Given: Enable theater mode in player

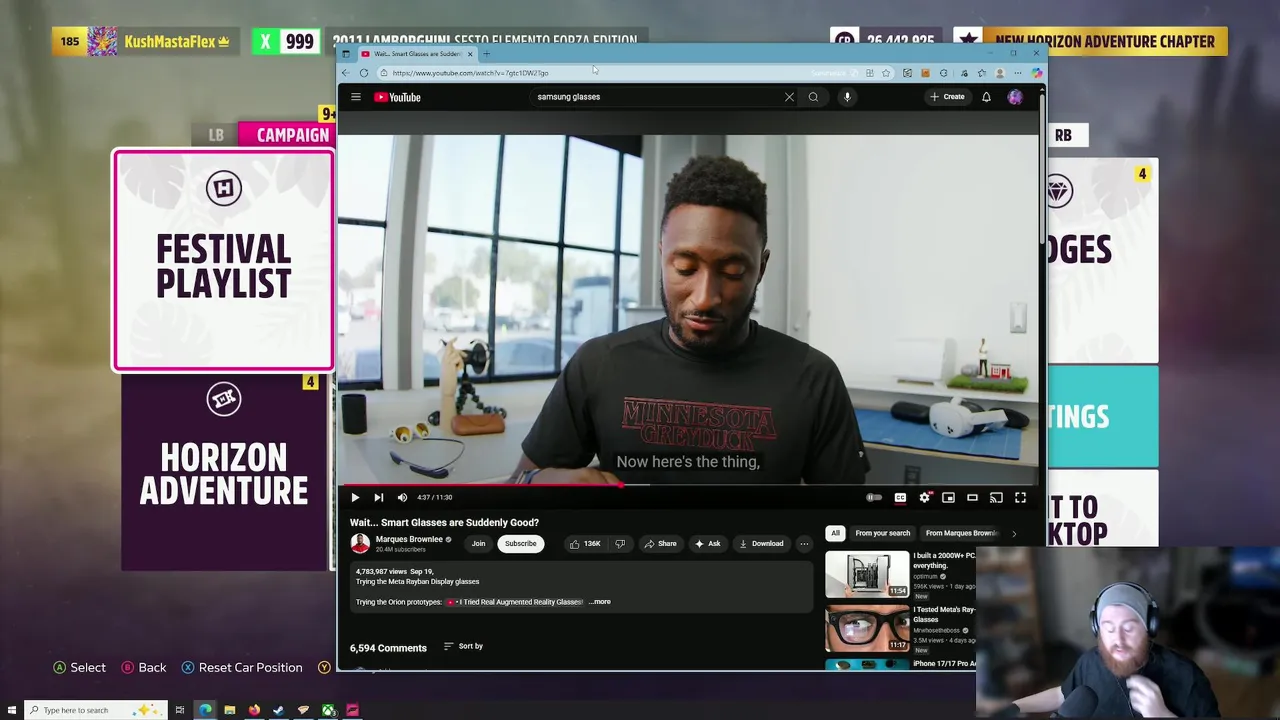Looking at the screenshot, I should tap(972, 497).
